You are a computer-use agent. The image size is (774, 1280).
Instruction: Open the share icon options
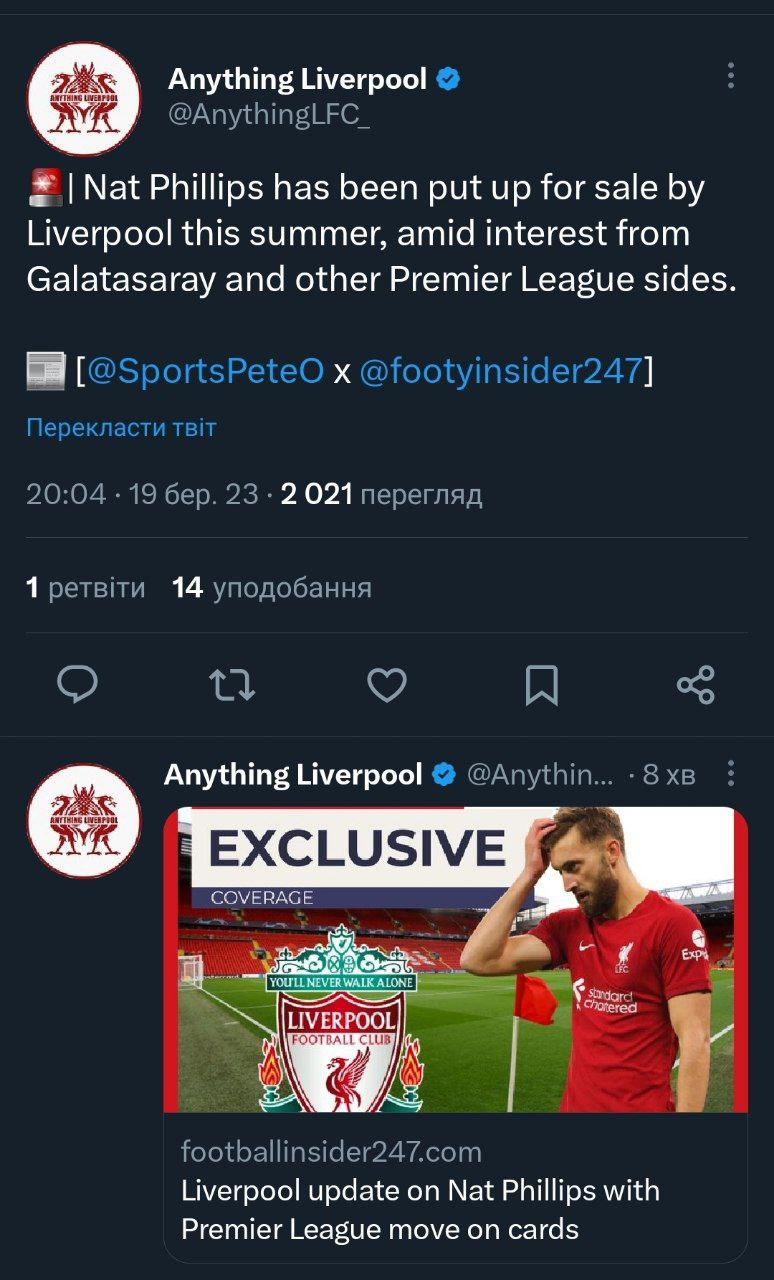coord(696,685)
